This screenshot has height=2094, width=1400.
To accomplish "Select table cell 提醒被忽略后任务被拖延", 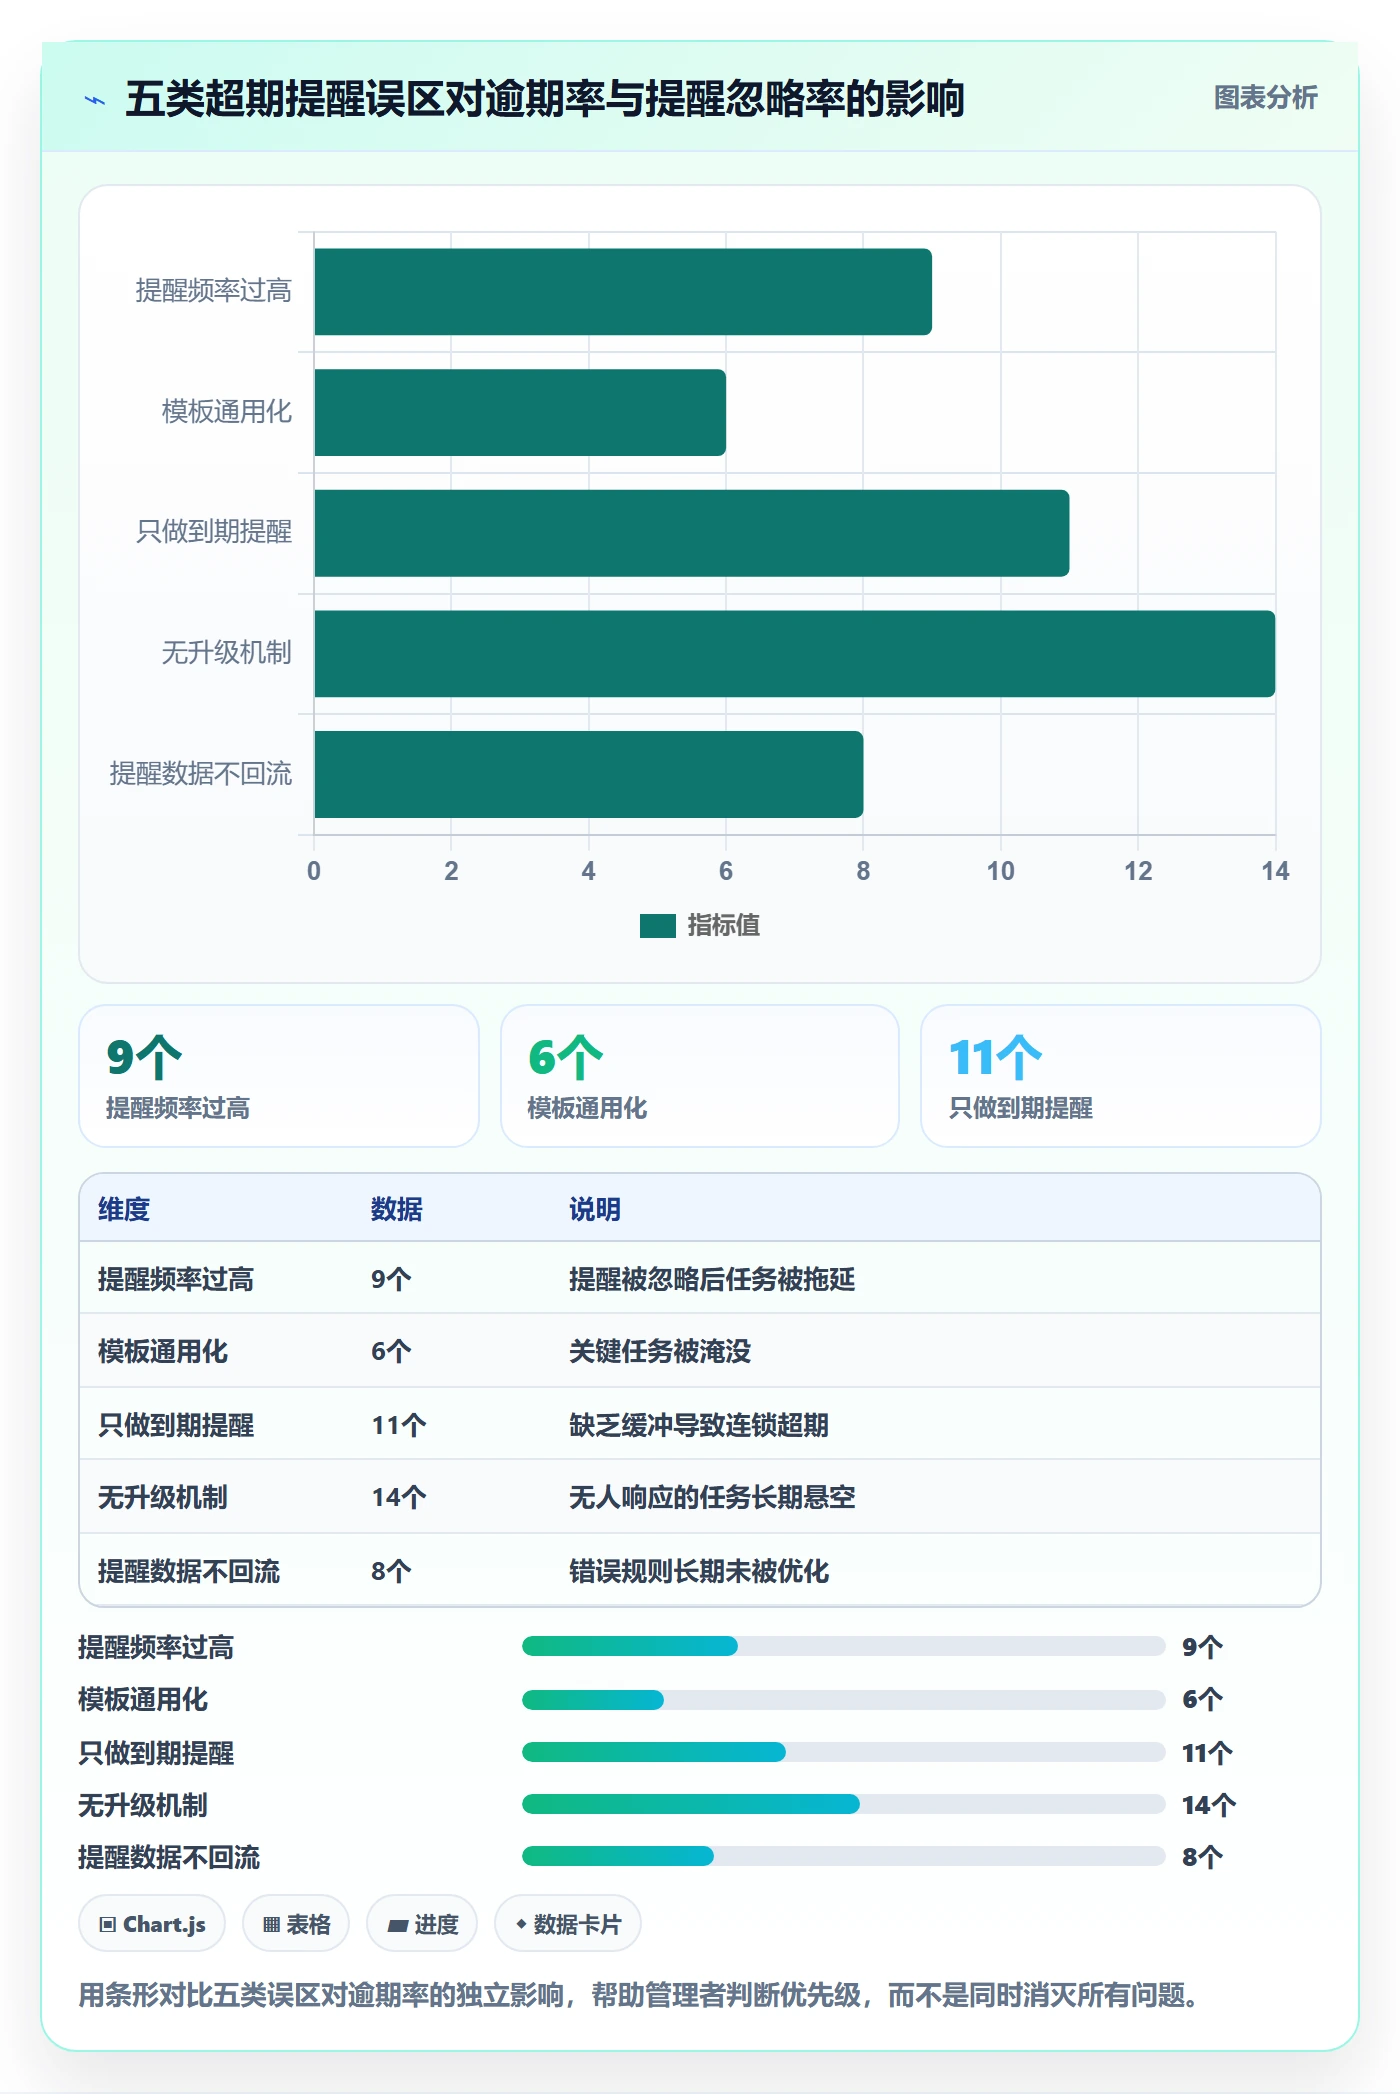I will tap(712, 1279).
